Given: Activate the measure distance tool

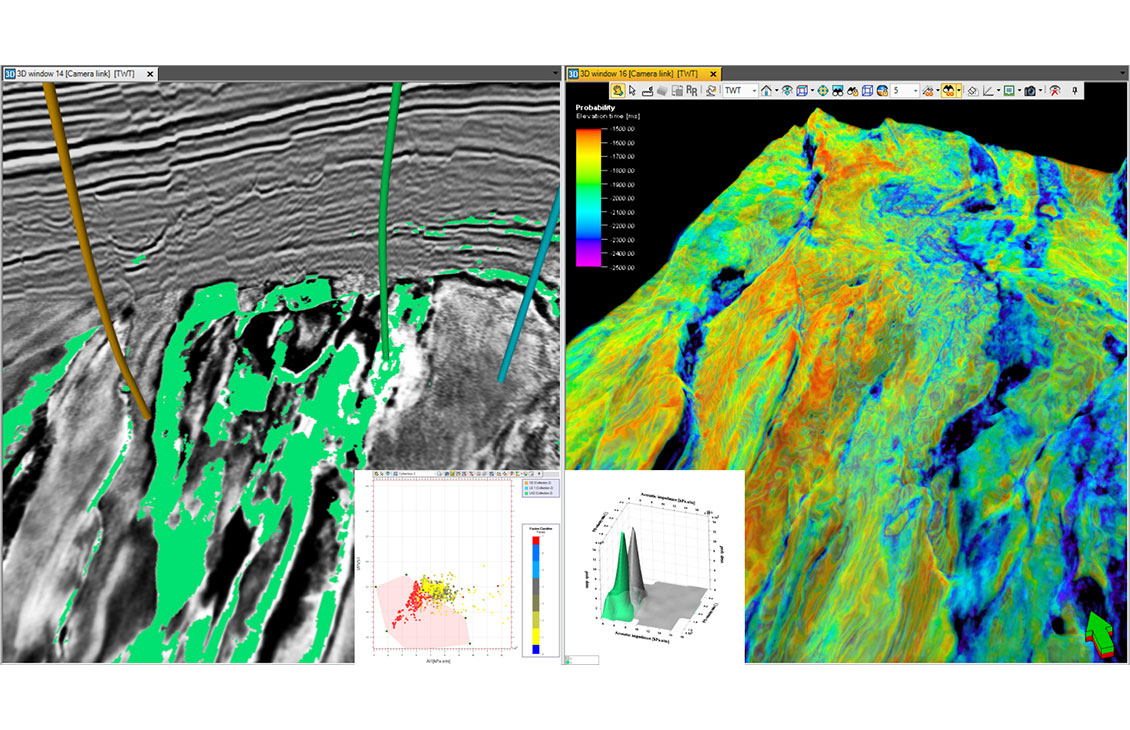Looking at the screenshot, I should [x=648, y=89].
